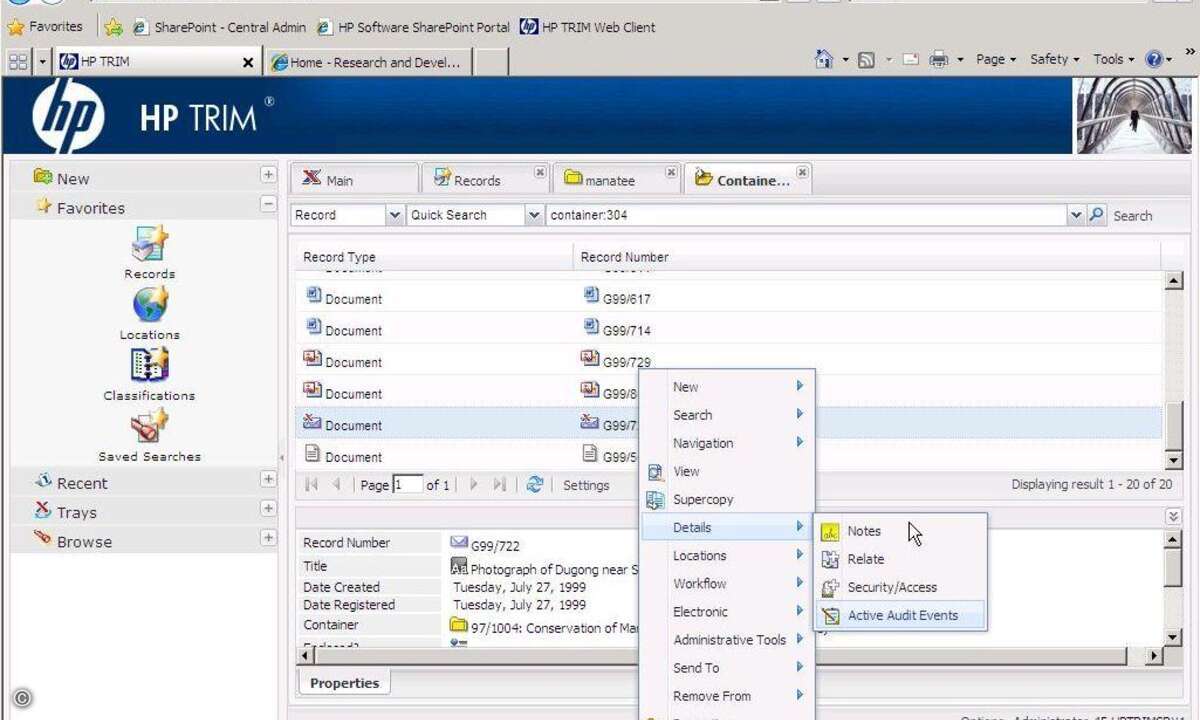Expand the Trays sidebar section
Viewport: 1200px width, 720px height.
tap(268, 508)
